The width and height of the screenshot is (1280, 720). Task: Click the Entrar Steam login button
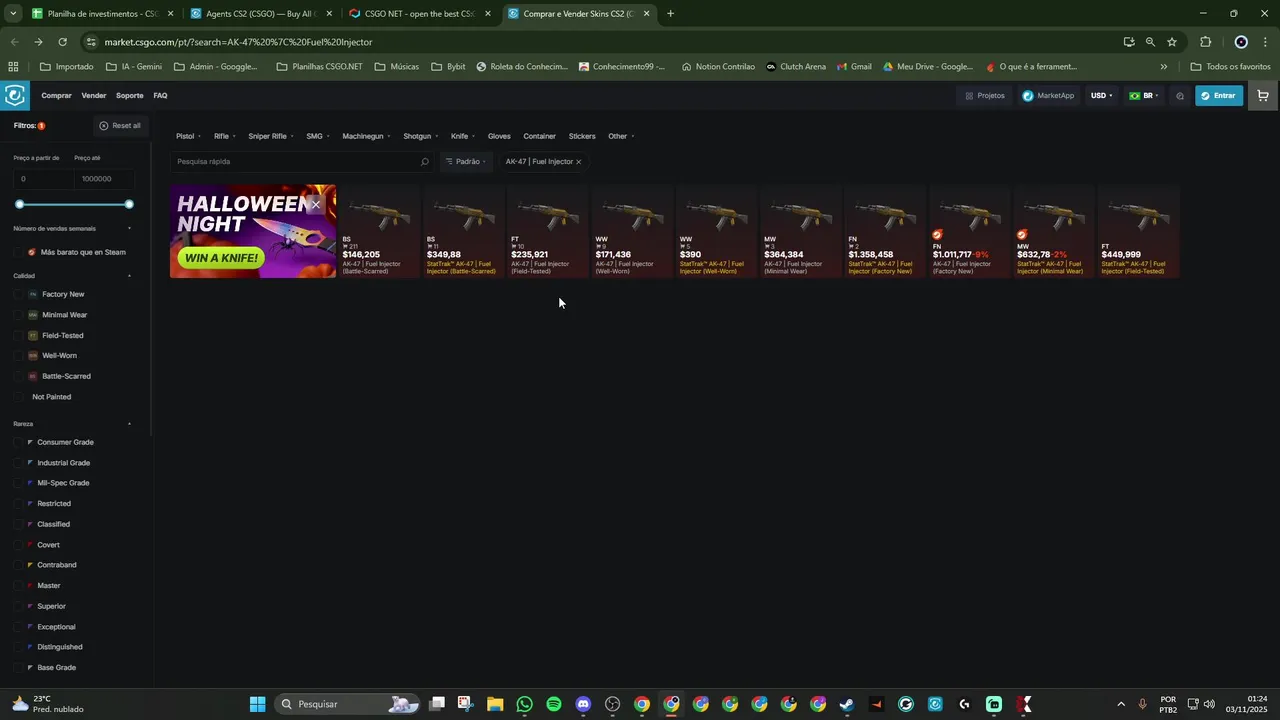pos(1219,96)
